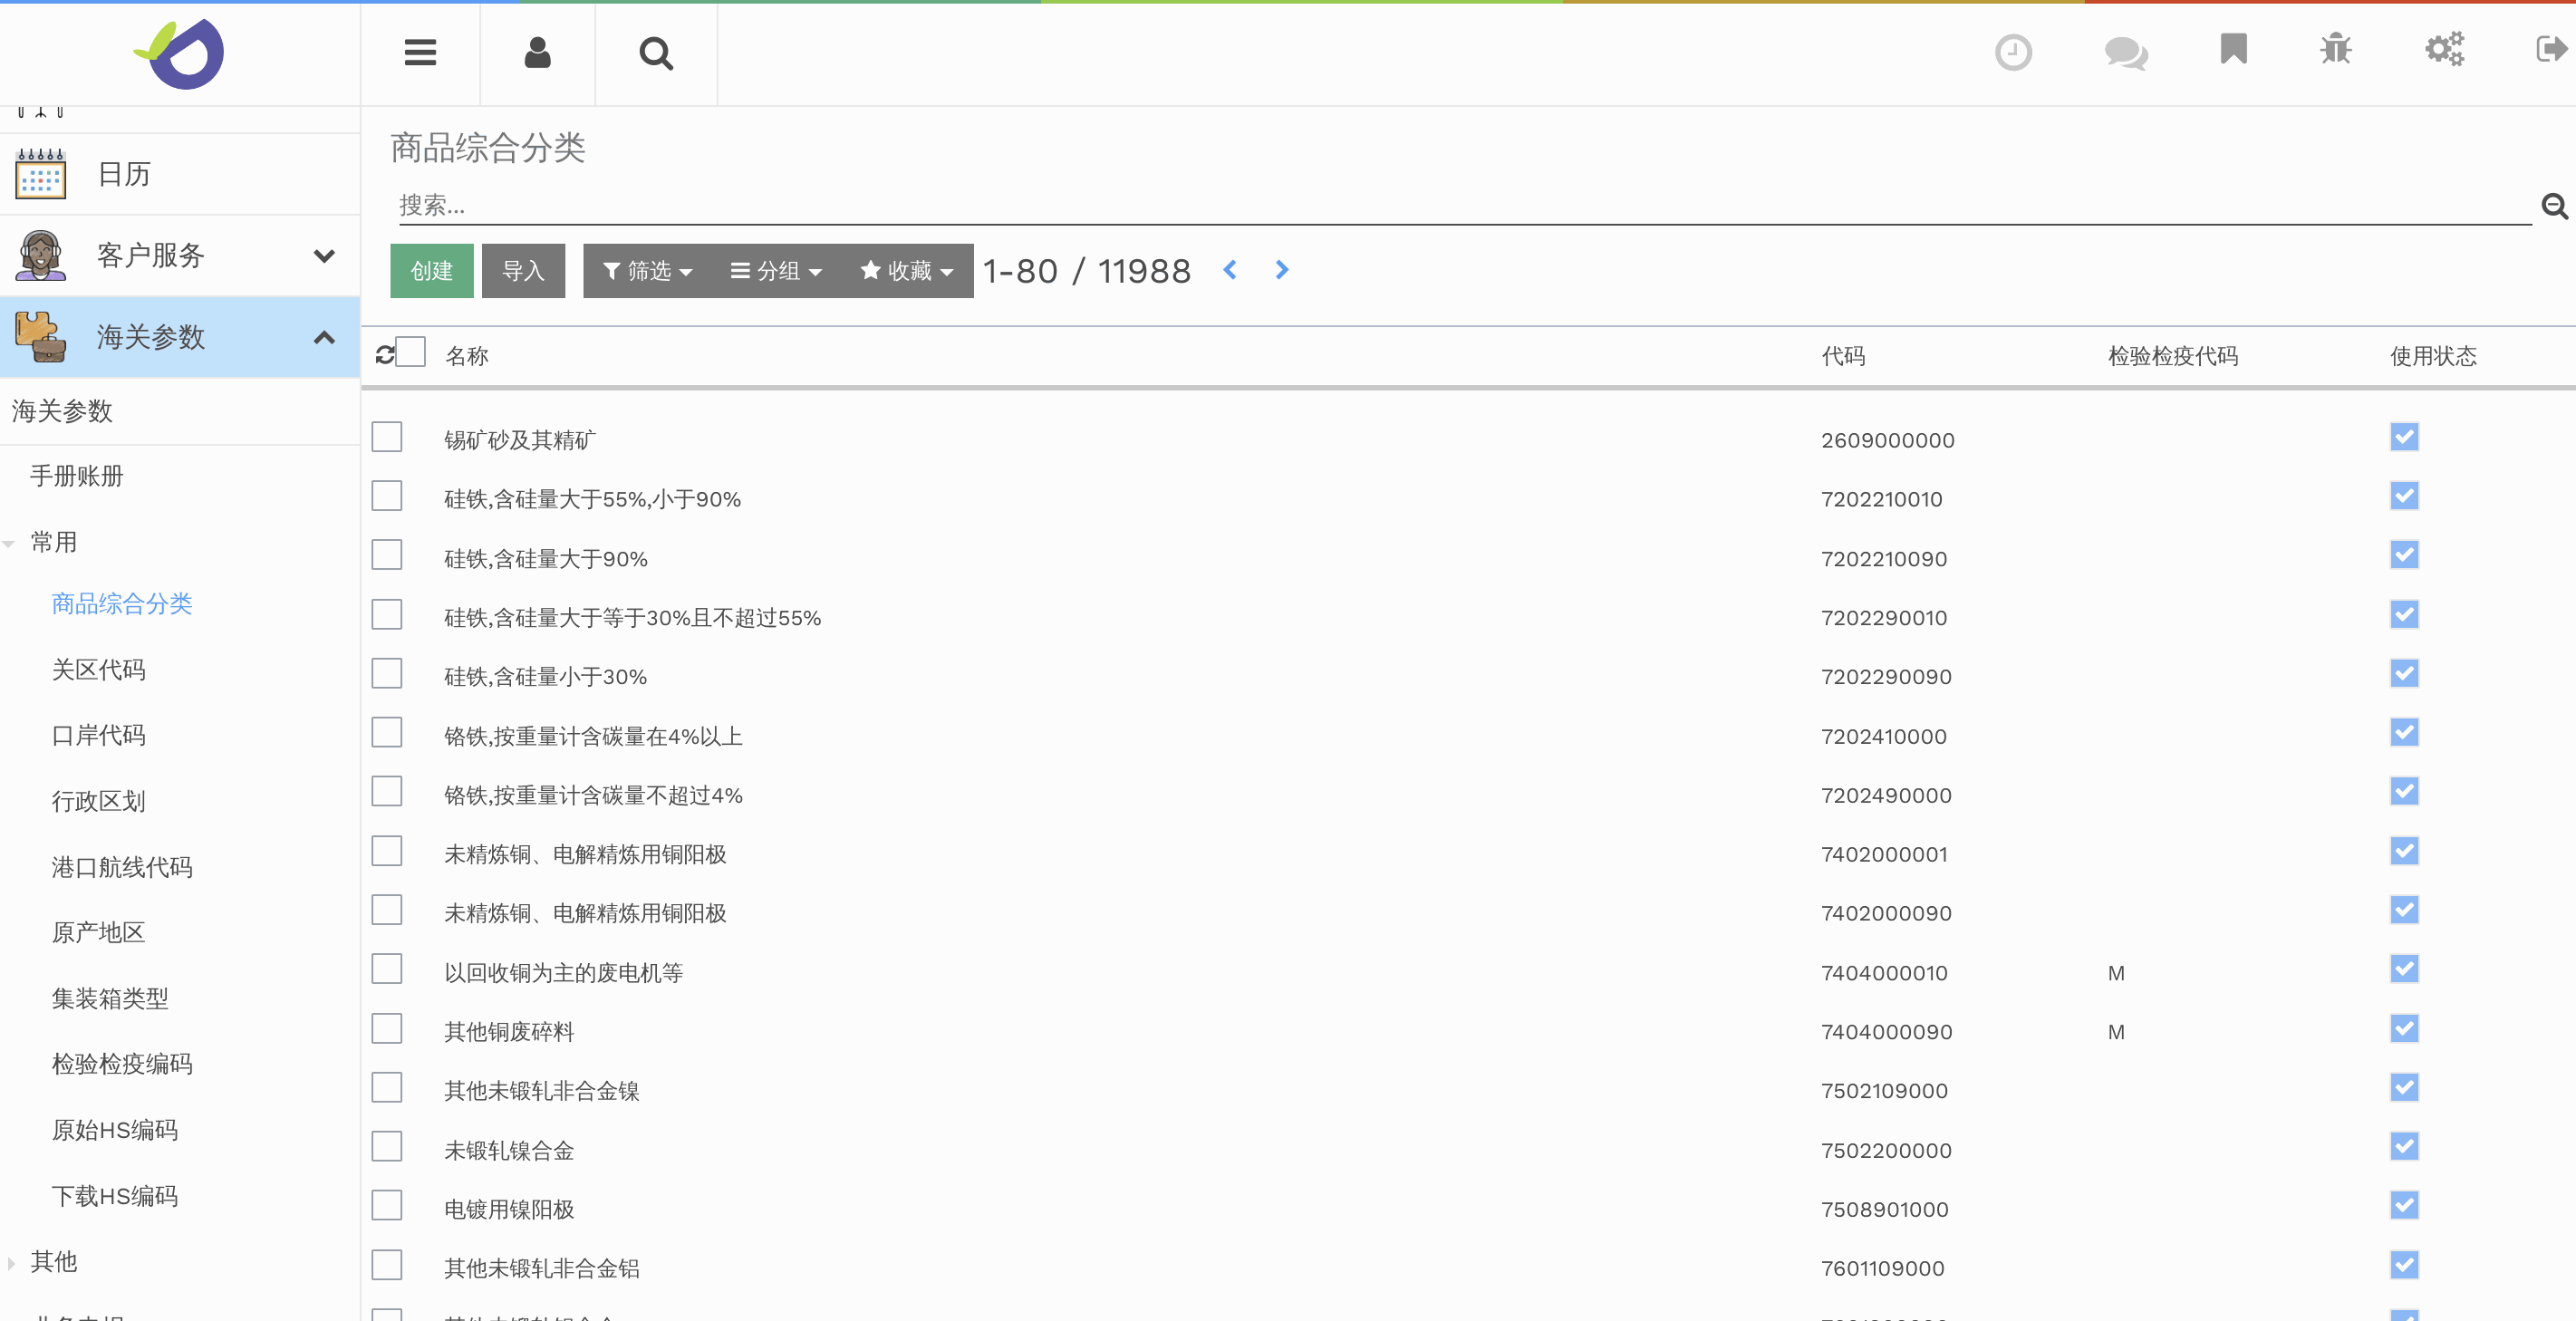Click the 导入 import button
The height and width of the screenshot is (1321, 2576).
(x=523, y=271)
